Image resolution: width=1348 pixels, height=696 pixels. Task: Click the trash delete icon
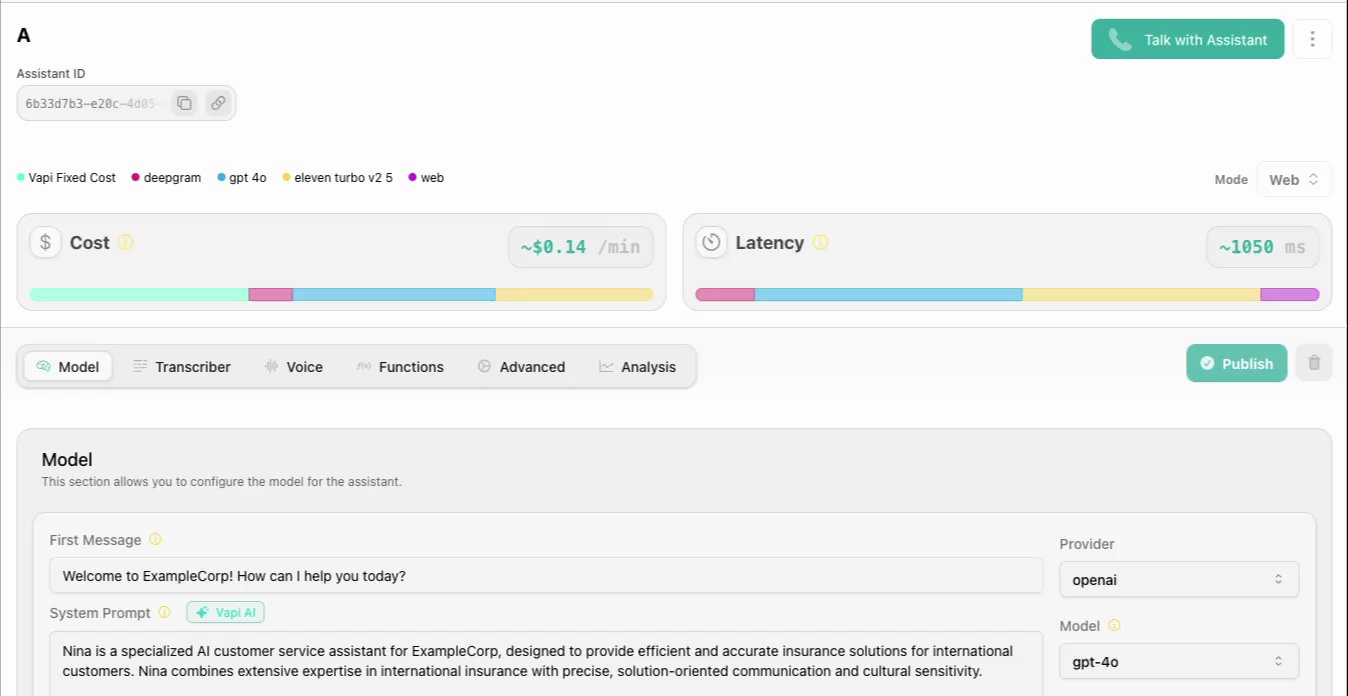point(1314,363)
